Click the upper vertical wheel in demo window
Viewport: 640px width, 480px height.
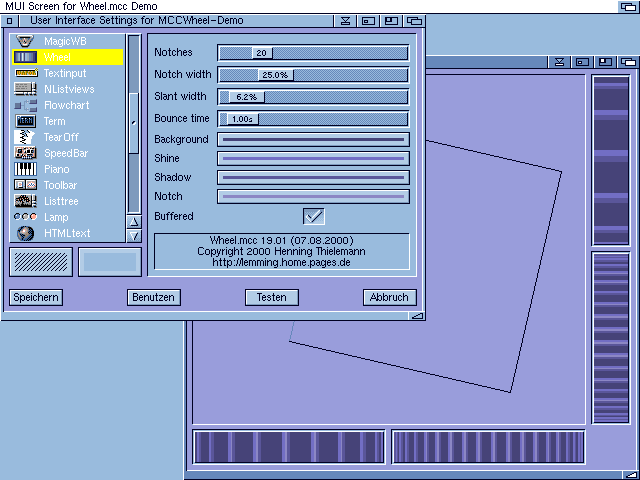pyautogui.click(x=611, y=160)
